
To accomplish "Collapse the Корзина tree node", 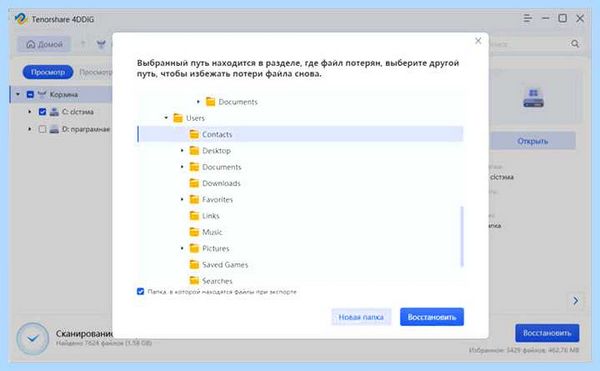I will (x=18, y=94).
